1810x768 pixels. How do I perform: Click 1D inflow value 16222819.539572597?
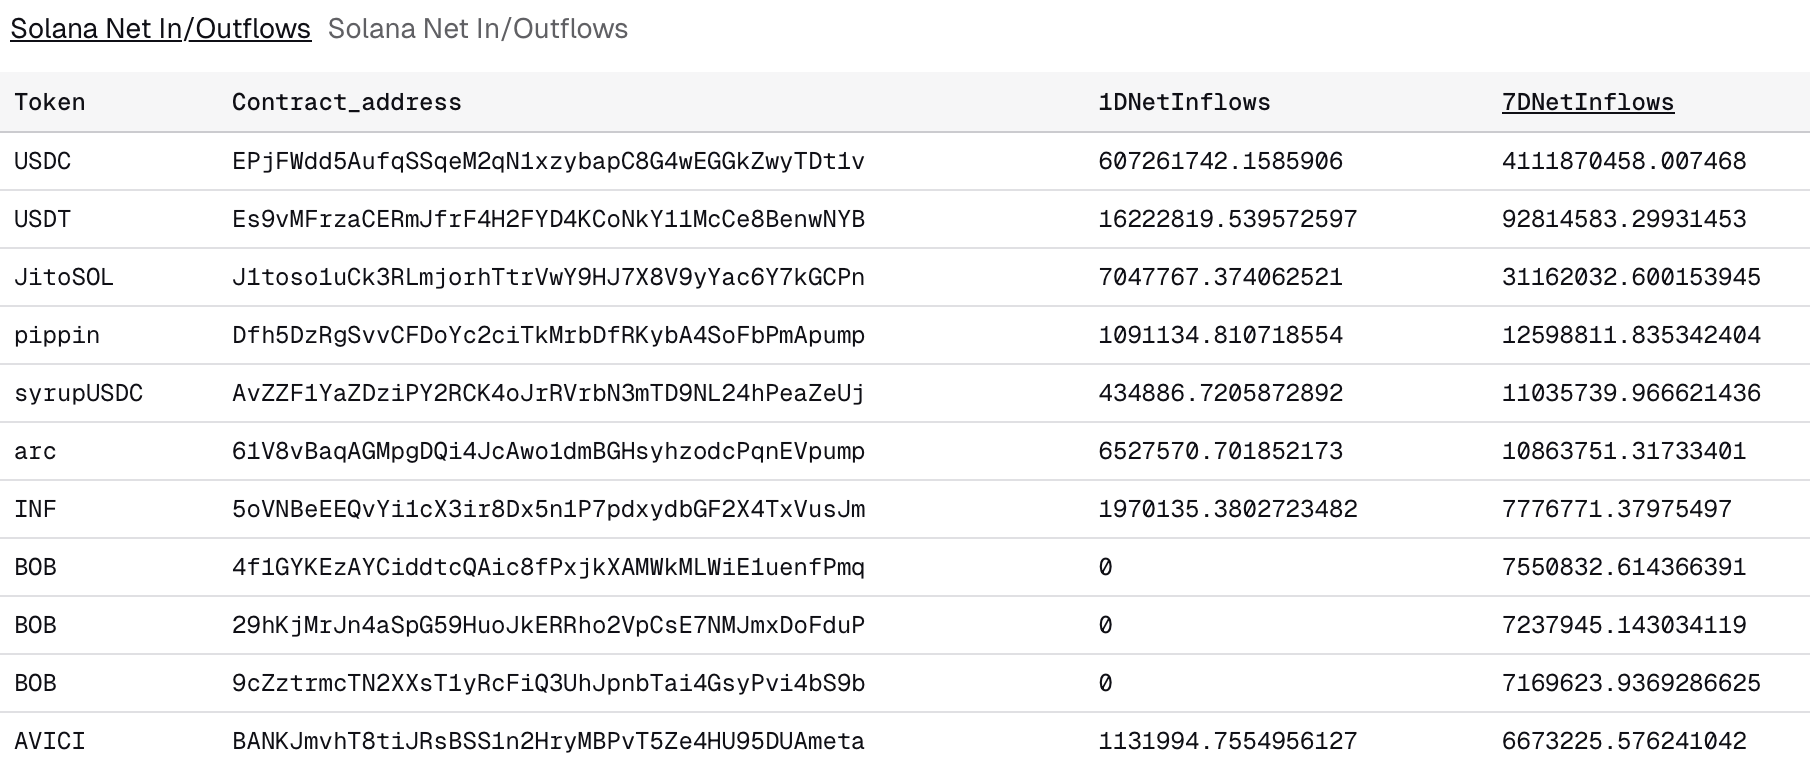point(1228,219)
